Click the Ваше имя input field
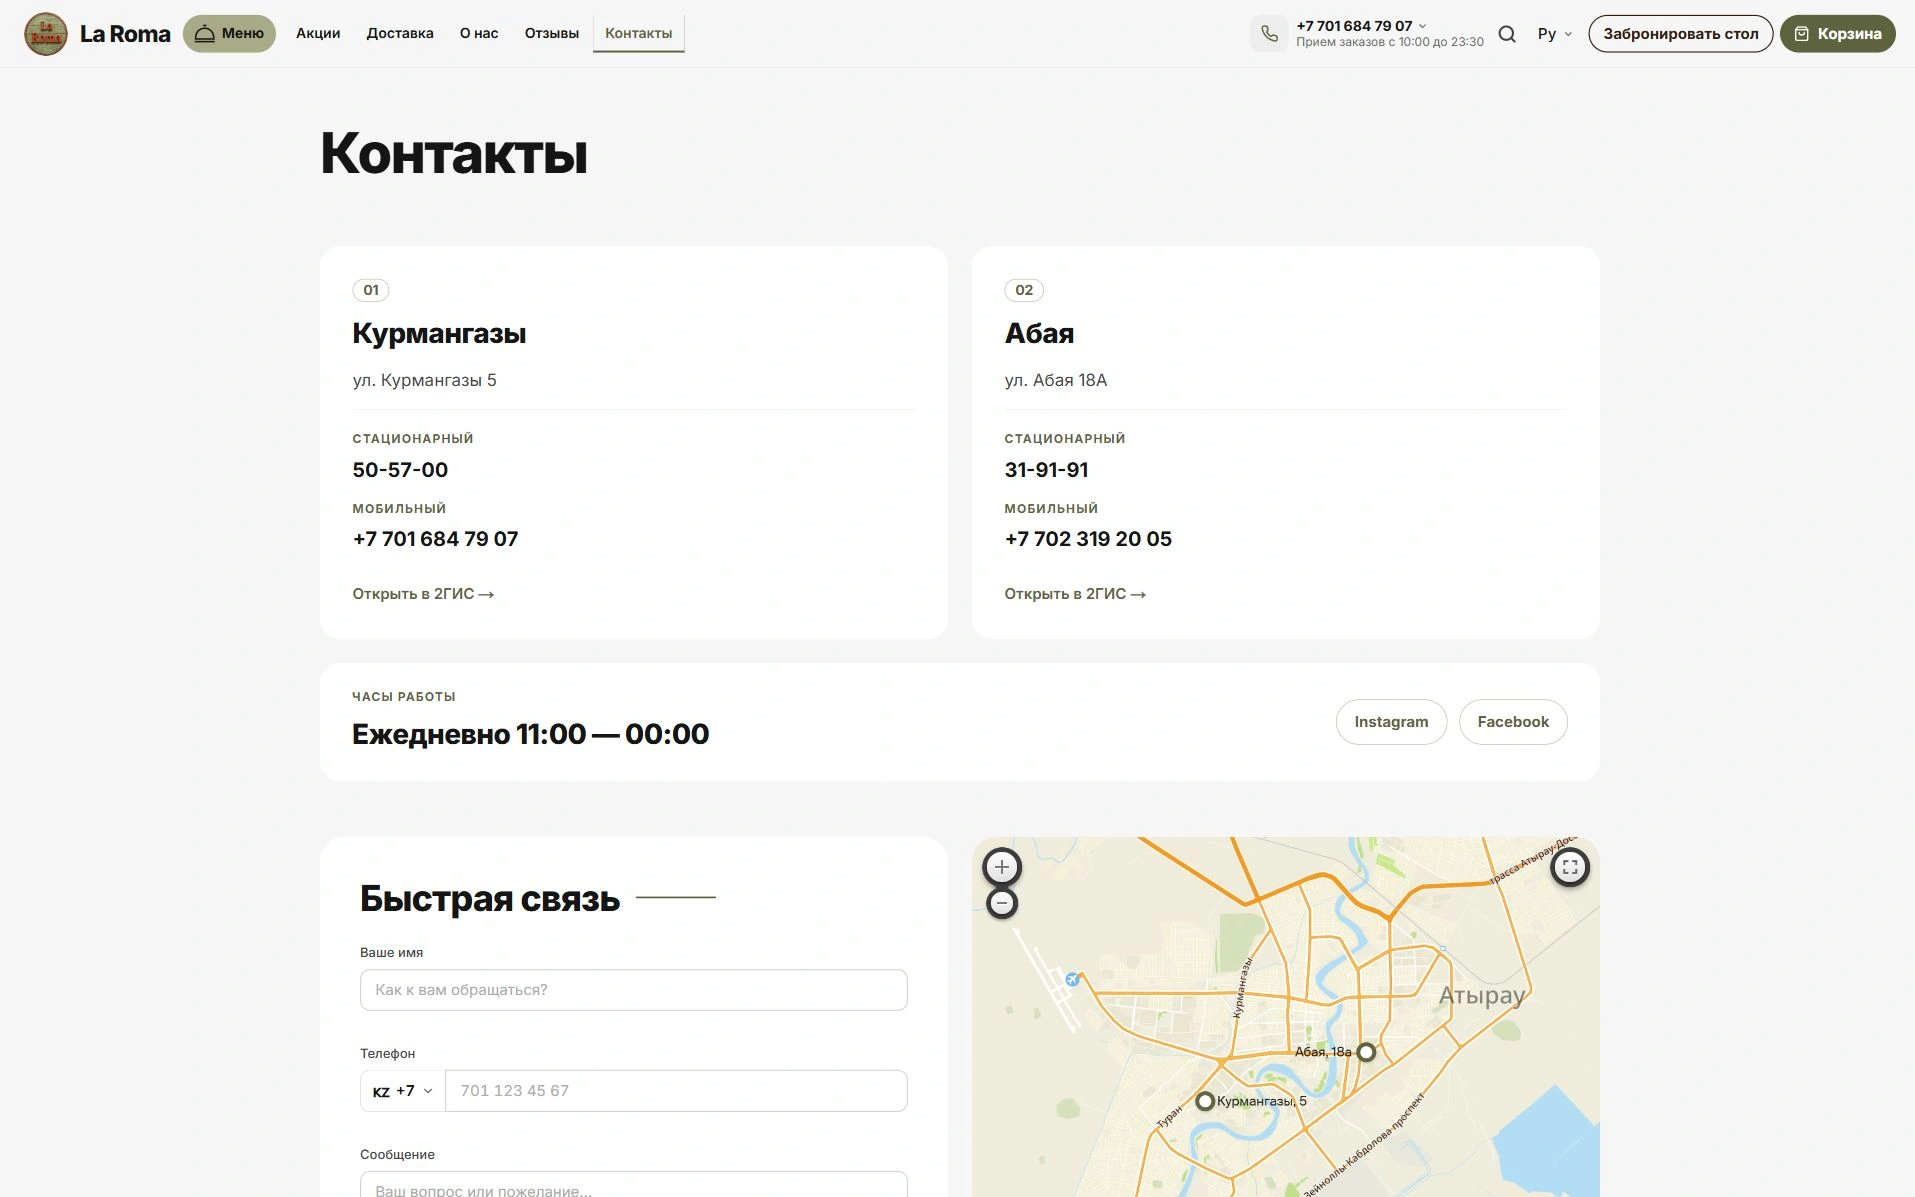 [x=634, y=990]
